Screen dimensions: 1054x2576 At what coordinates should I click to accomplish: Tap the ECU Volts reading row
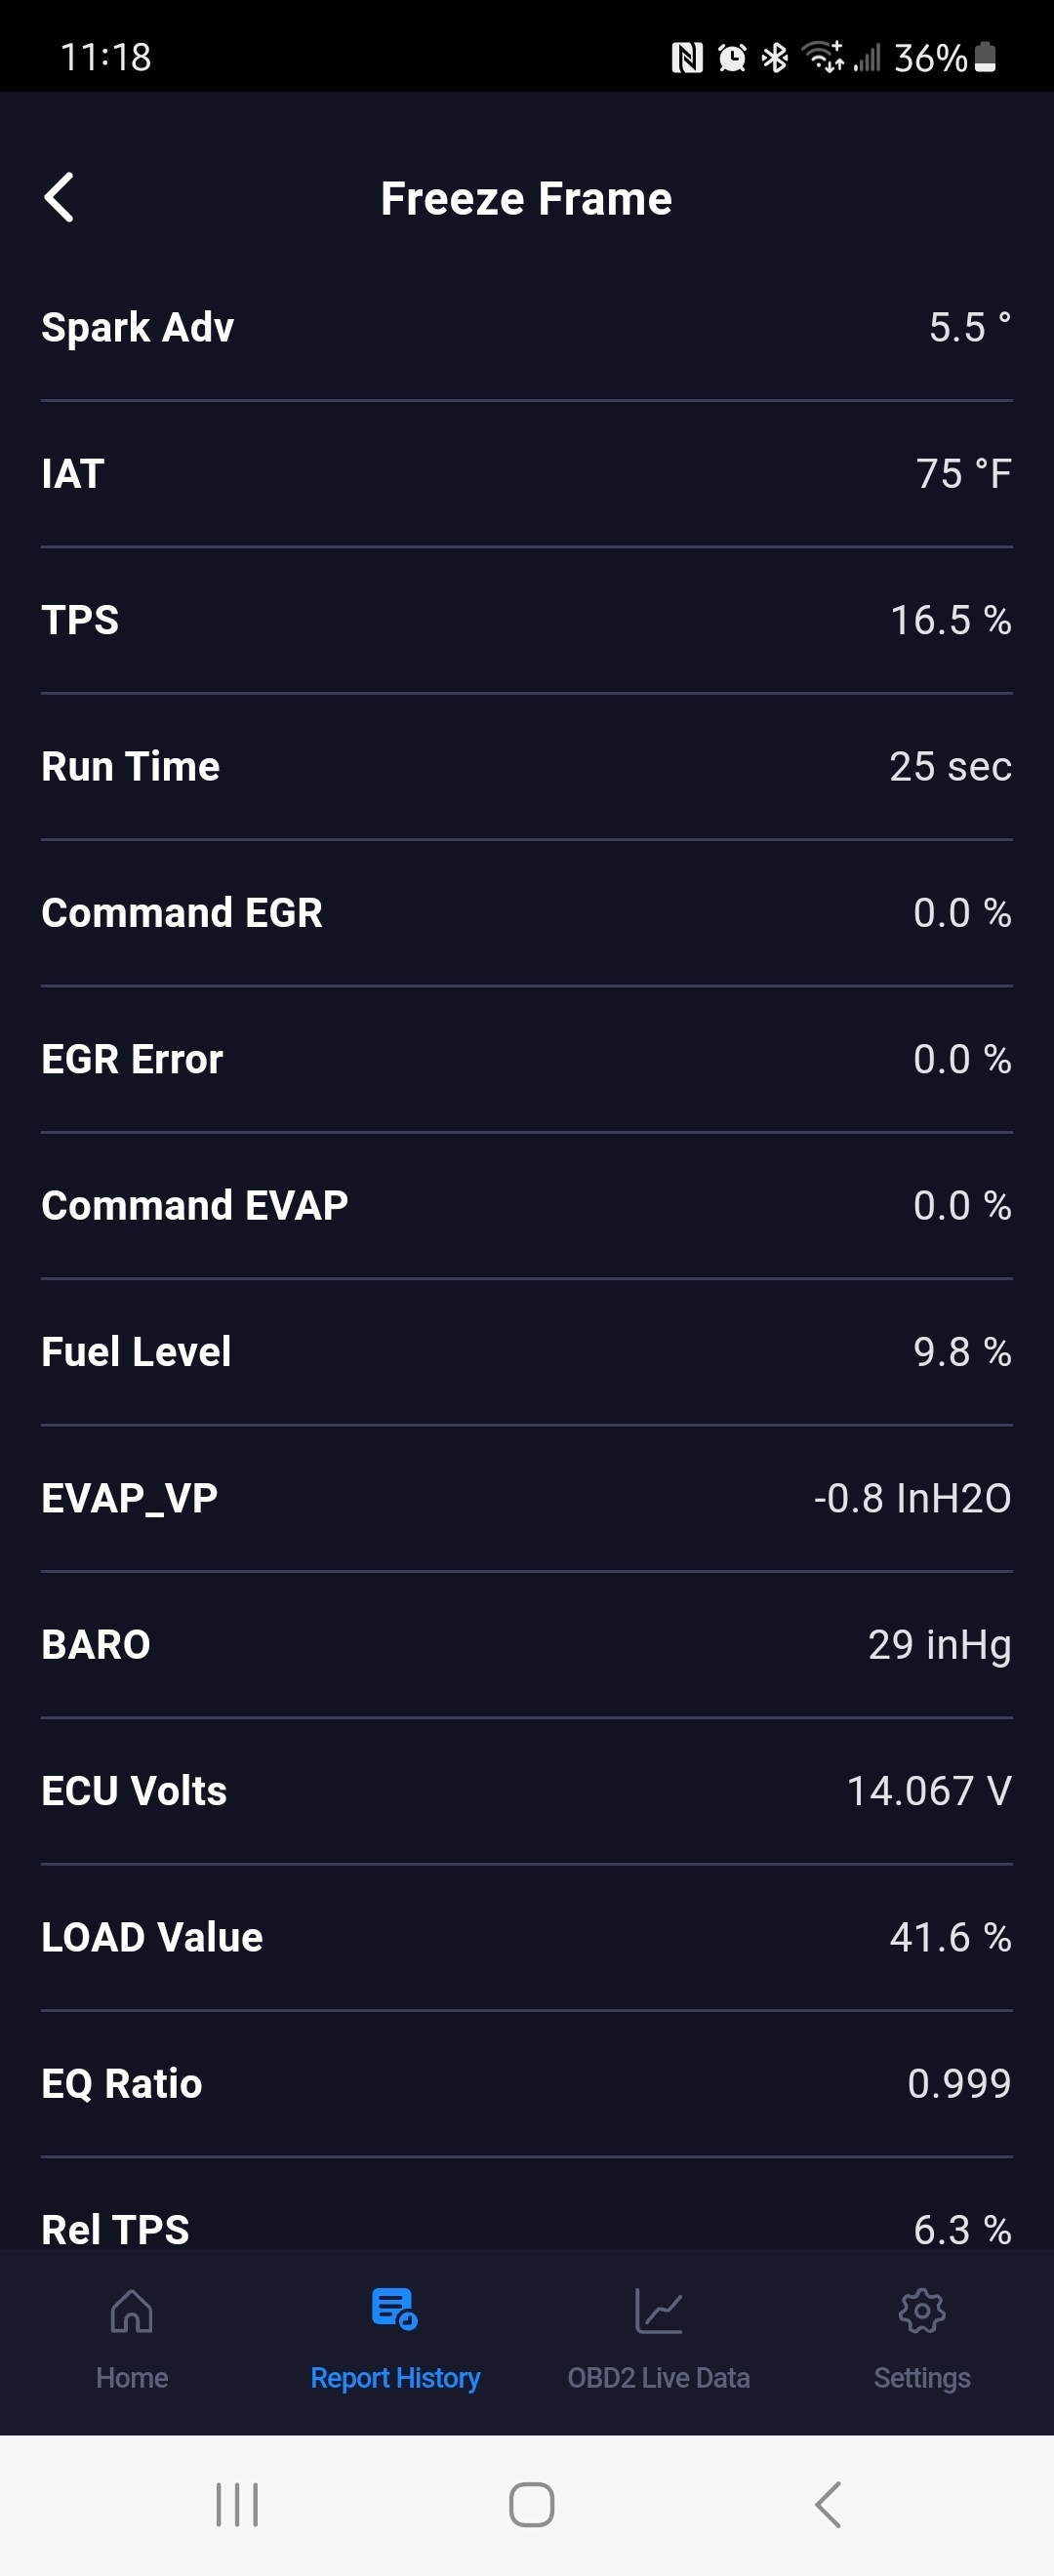coord(527,1791)
